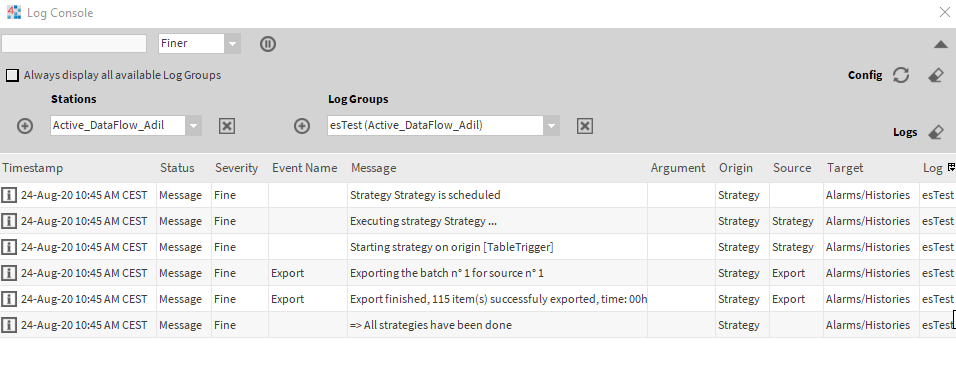Collapse the filter panel with up arrow
956x379 pixels.
tap(940, 44)
